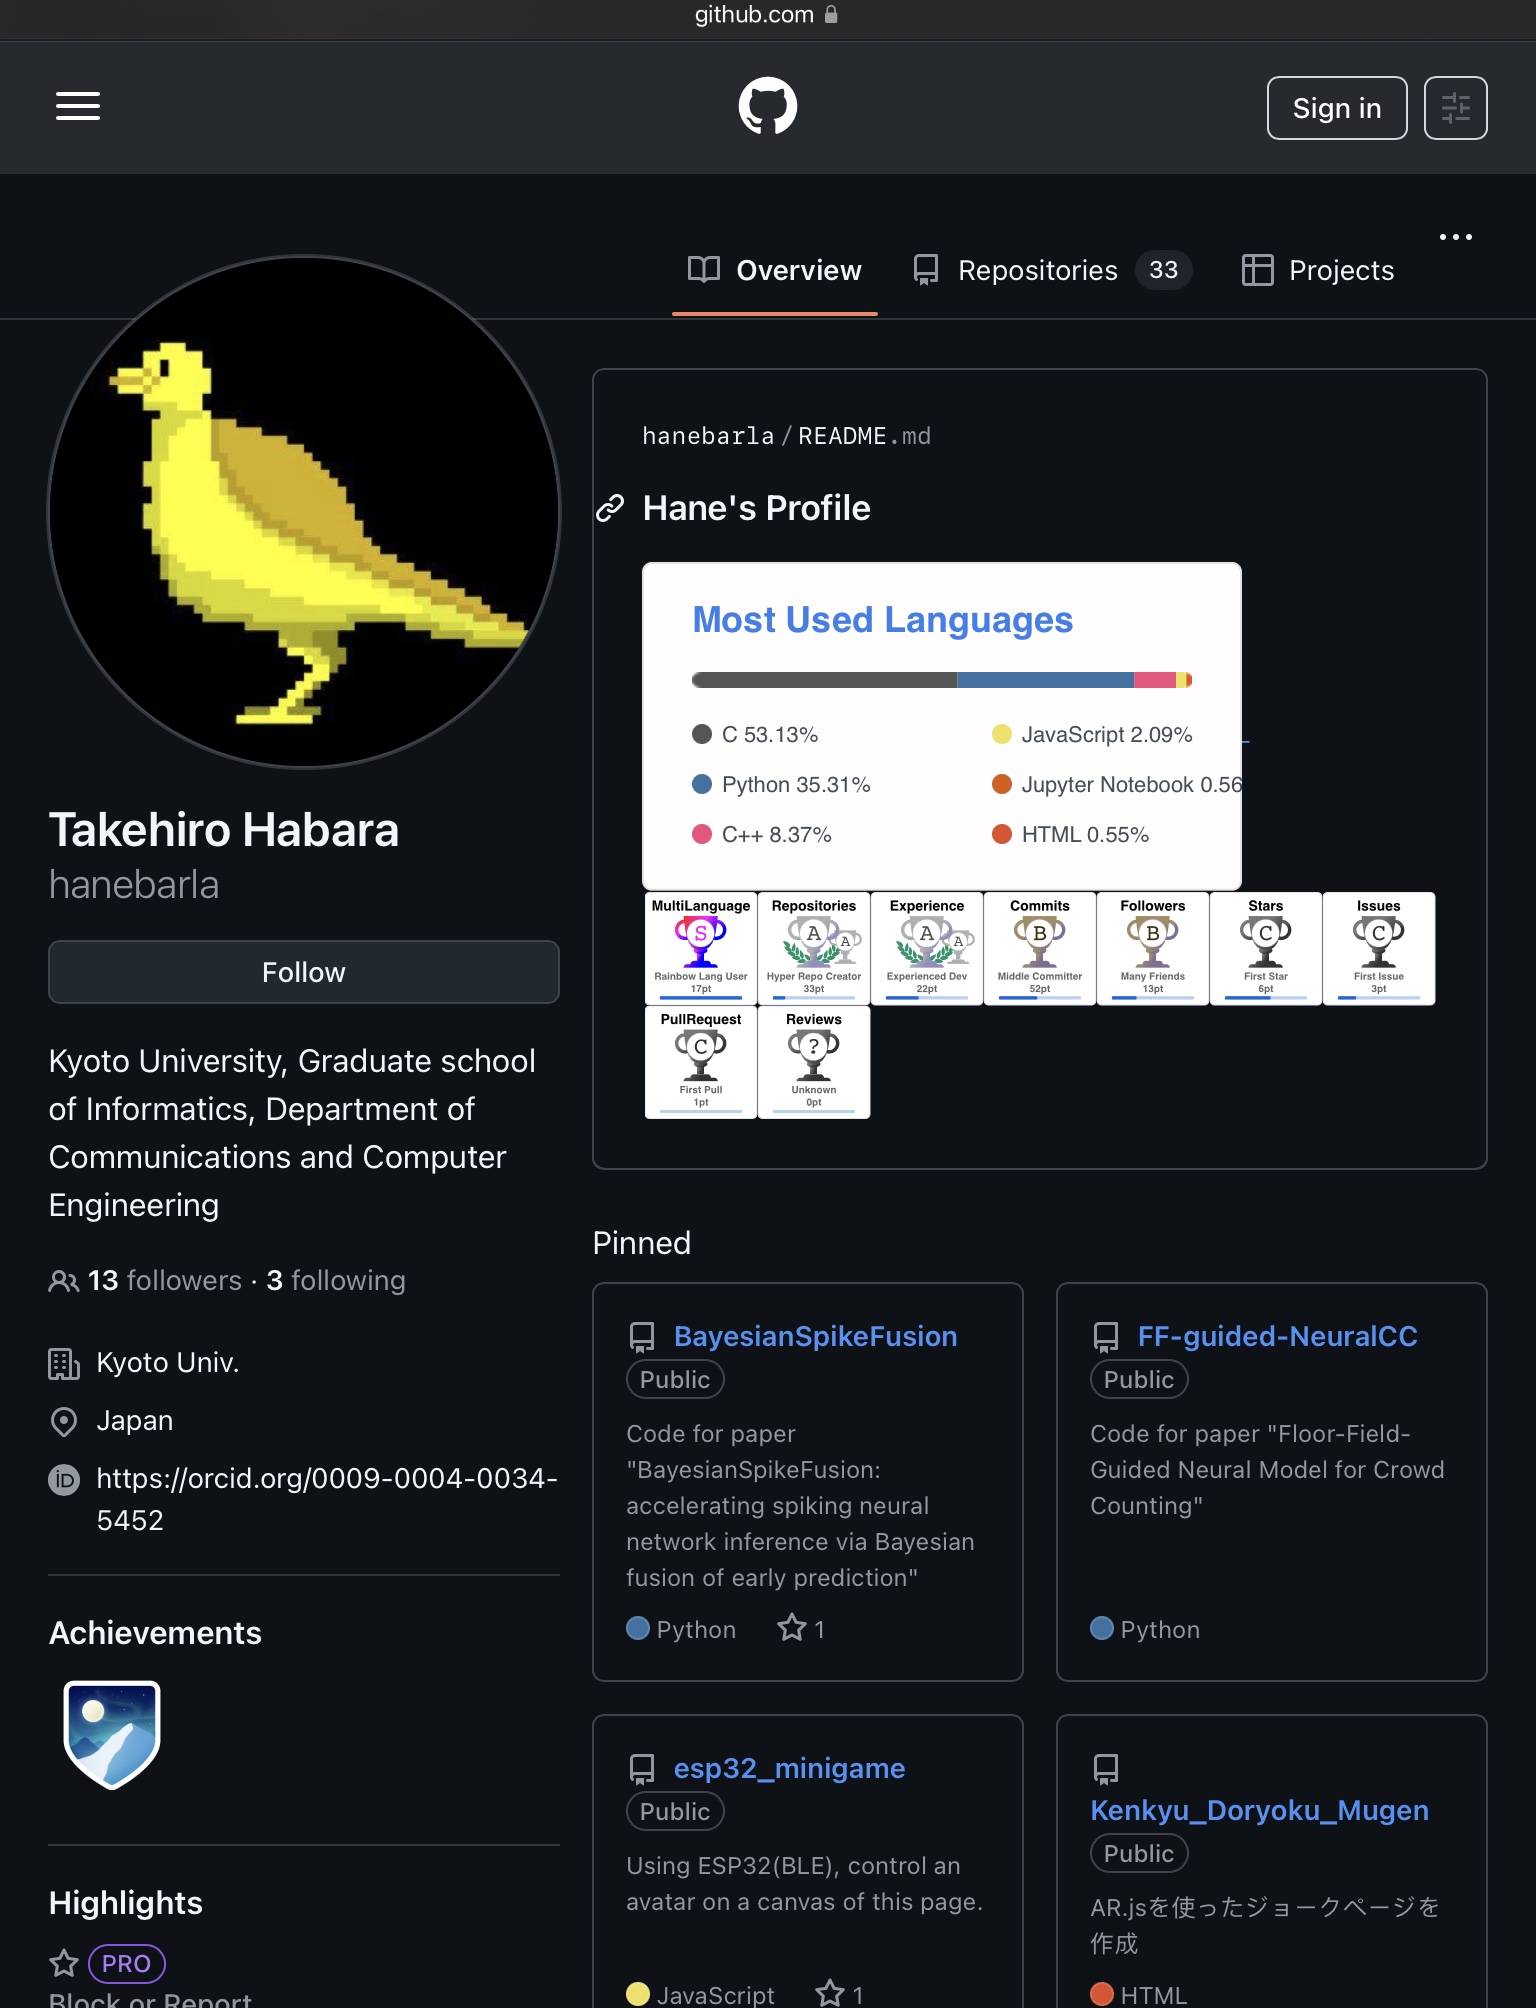Viewport: 1536px width, 2008px height.
Task: Click the Most Used Languages bar
Action: tap(941, 680)
